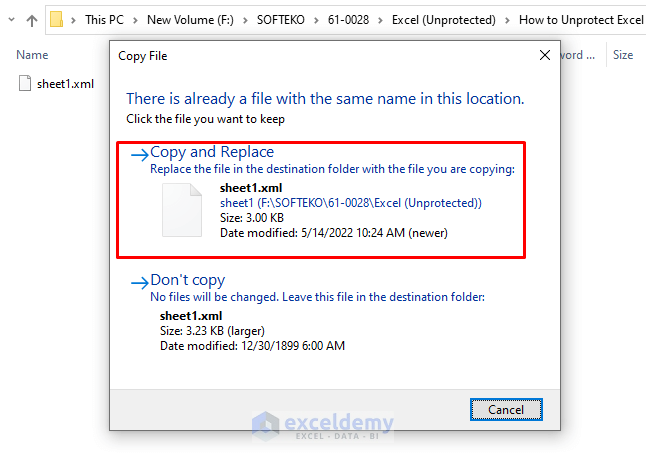646x458 pixels.
Task: Choose the Don't copy option
Action: (188, 281)
